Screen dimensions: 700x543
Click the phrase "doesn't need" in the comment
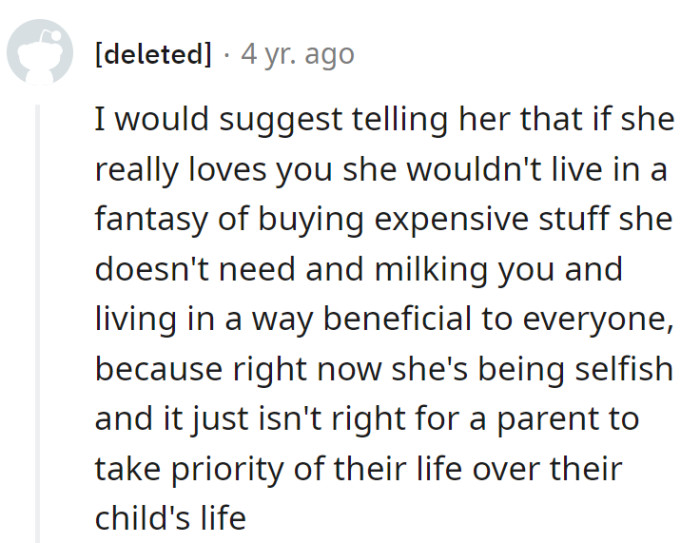(x=195, y=270)
